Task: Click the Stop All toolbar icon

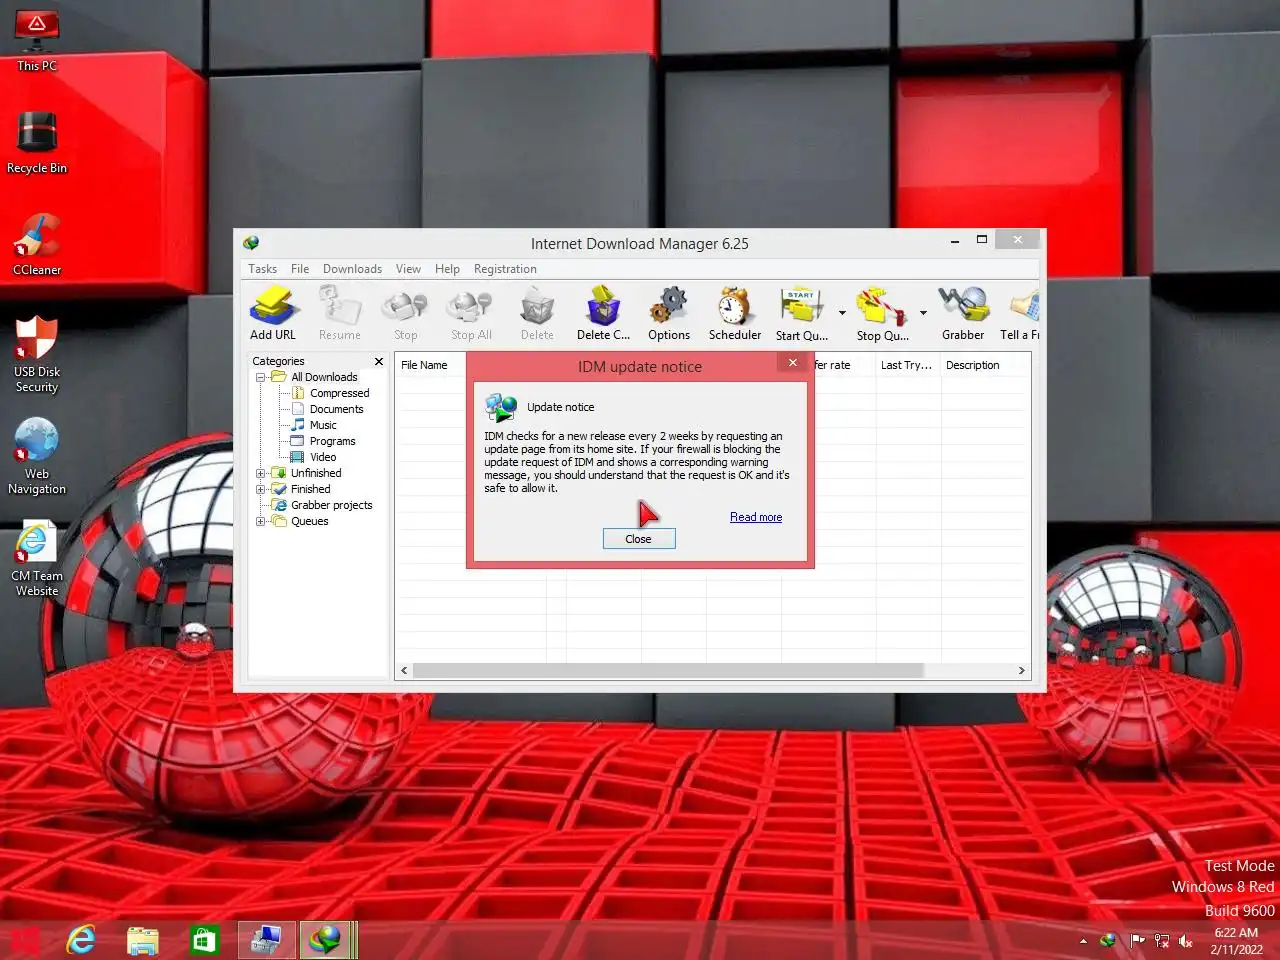Action: point(471,313)
